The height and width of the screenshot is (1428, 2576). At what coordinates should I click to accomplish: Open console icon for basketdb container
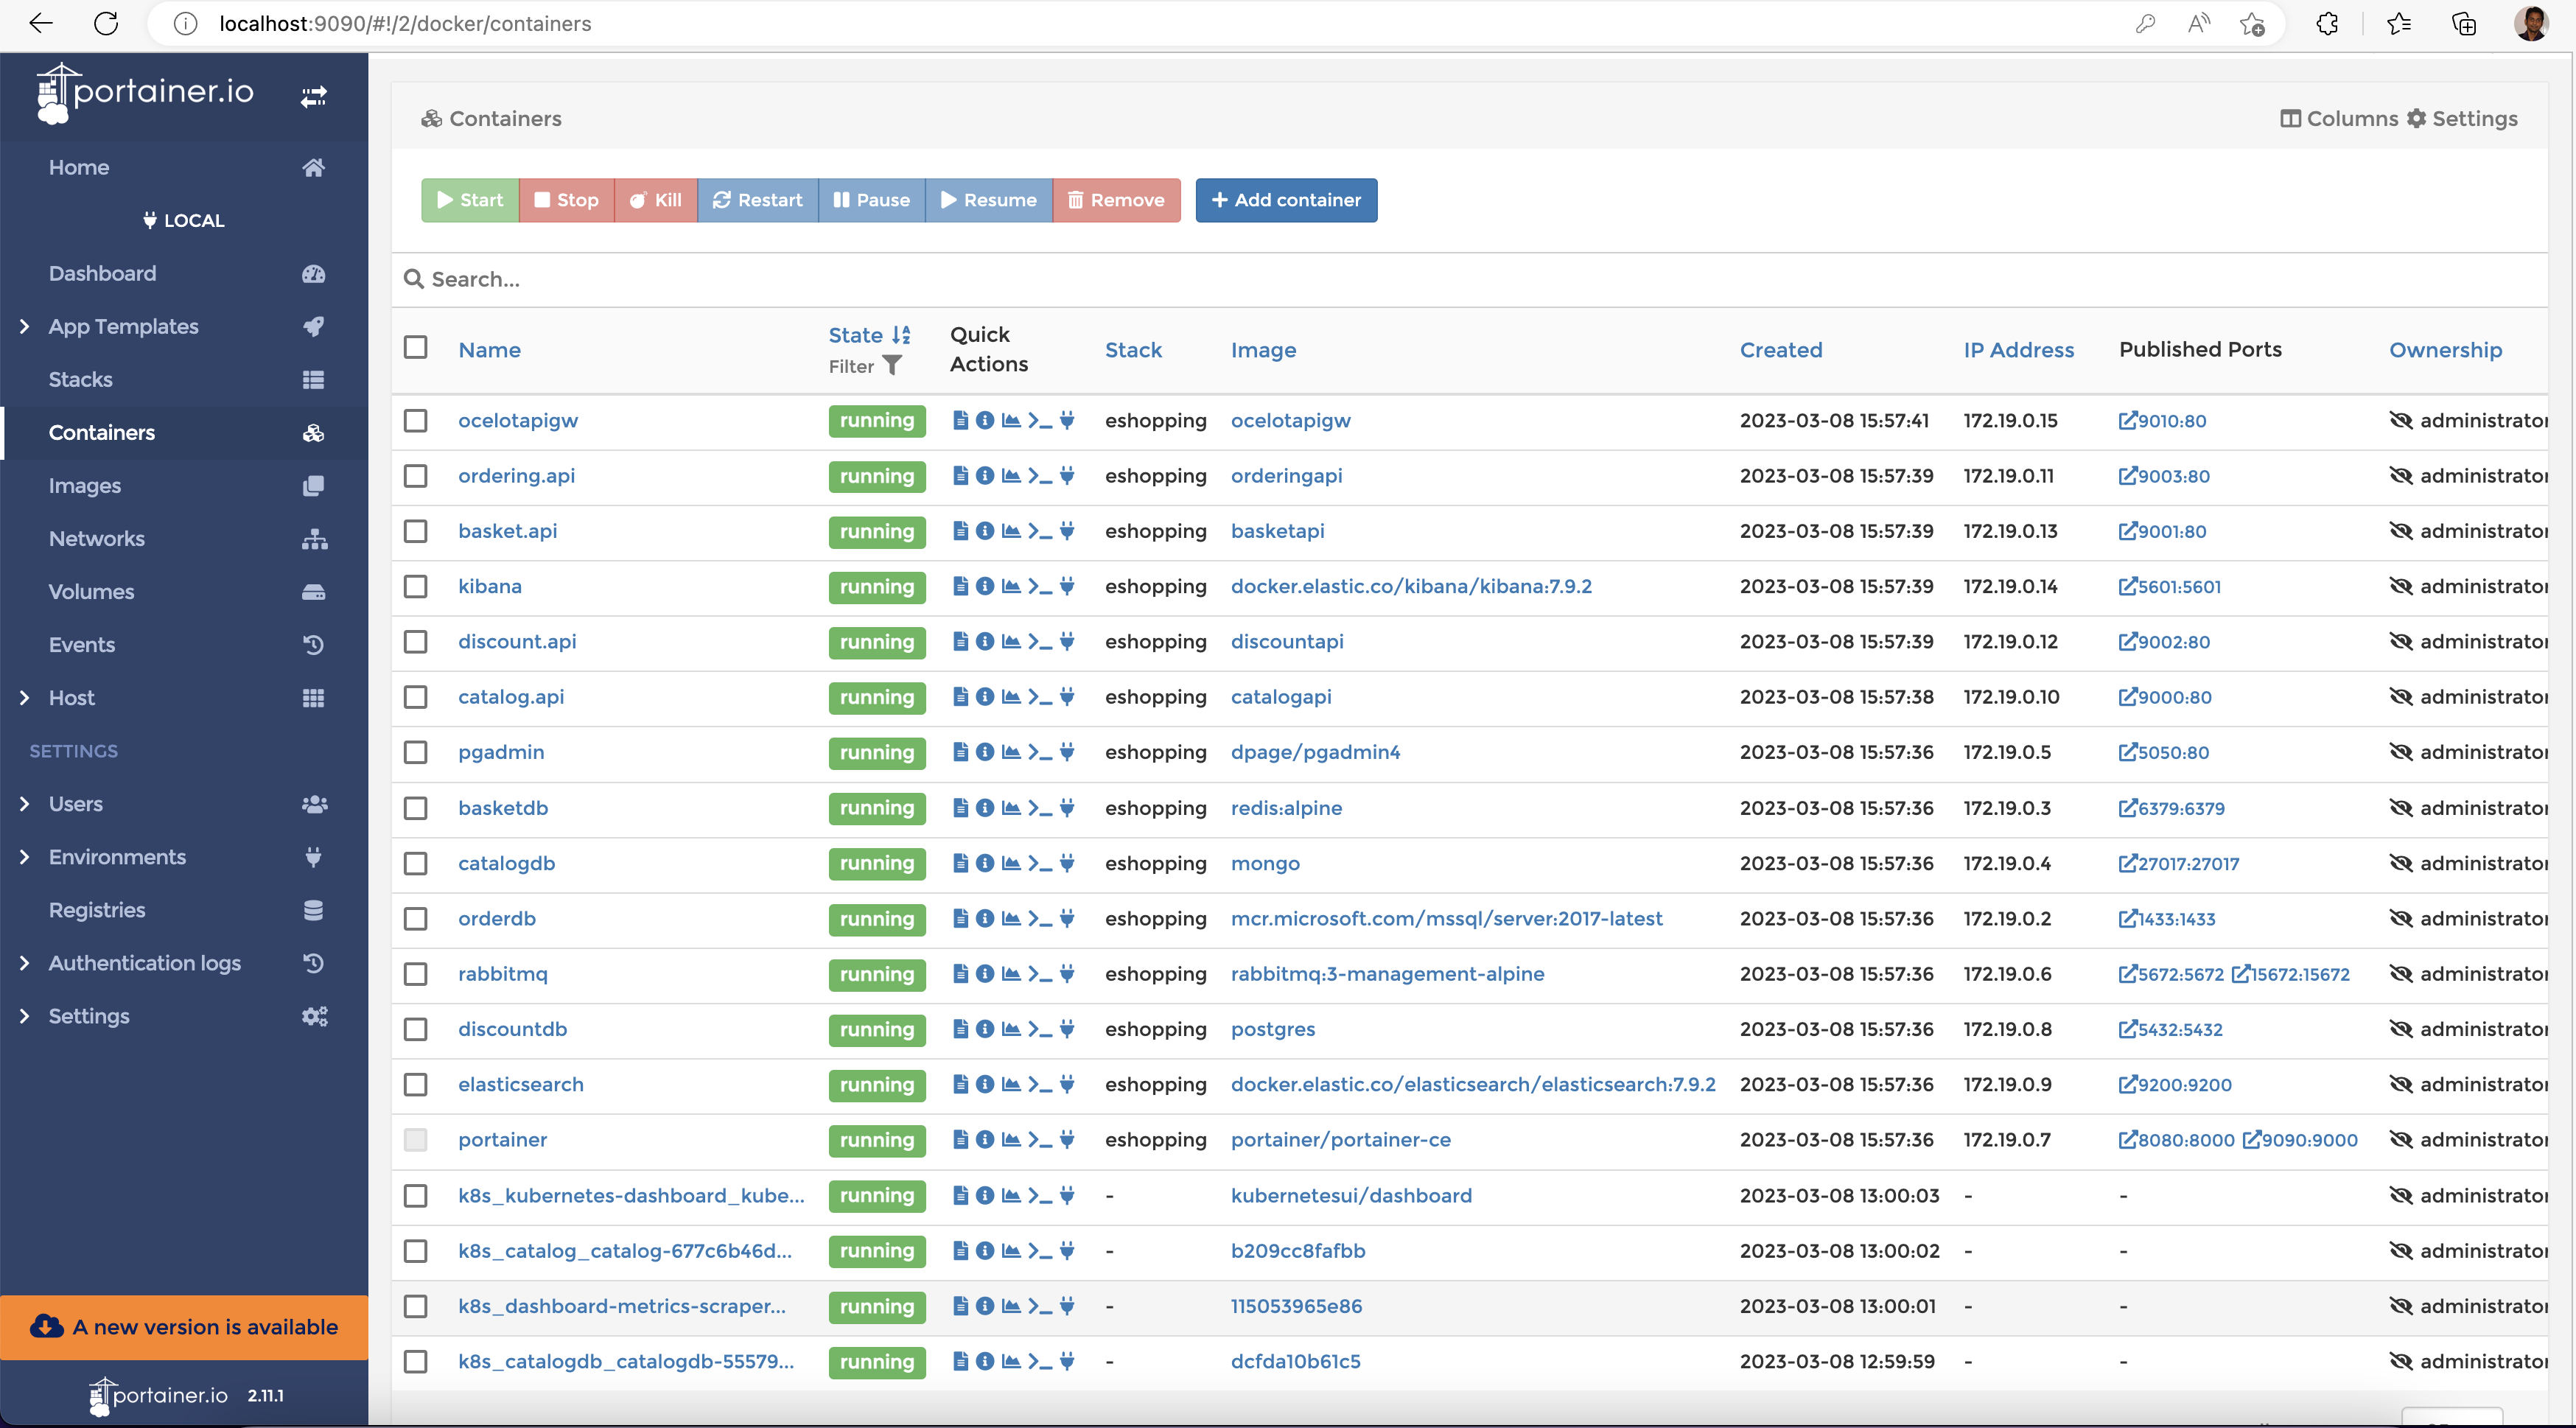1040,808
